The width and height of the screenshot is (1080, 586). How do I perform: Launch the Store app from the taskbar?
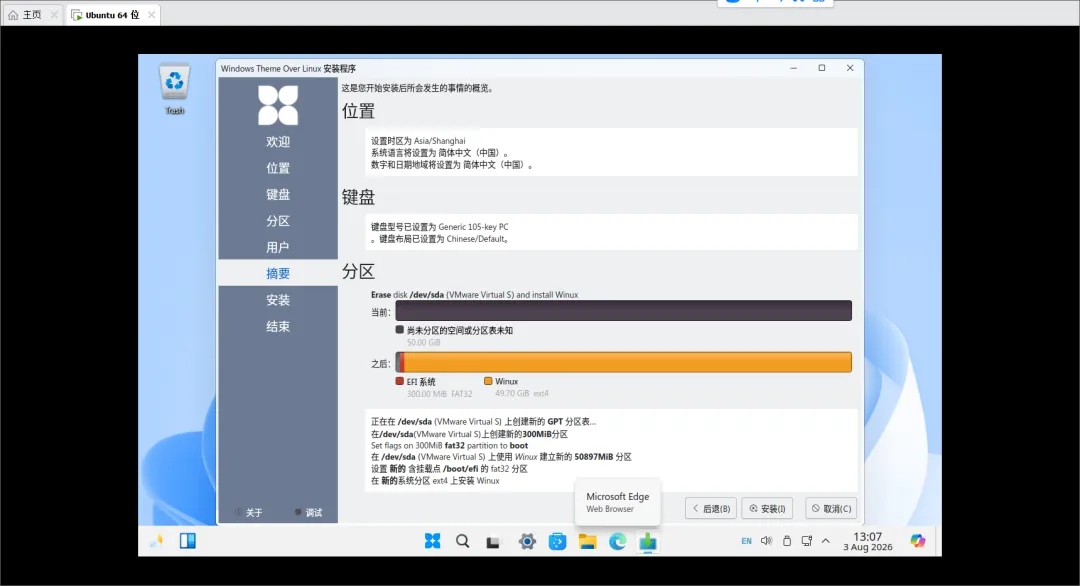[557, 541]
